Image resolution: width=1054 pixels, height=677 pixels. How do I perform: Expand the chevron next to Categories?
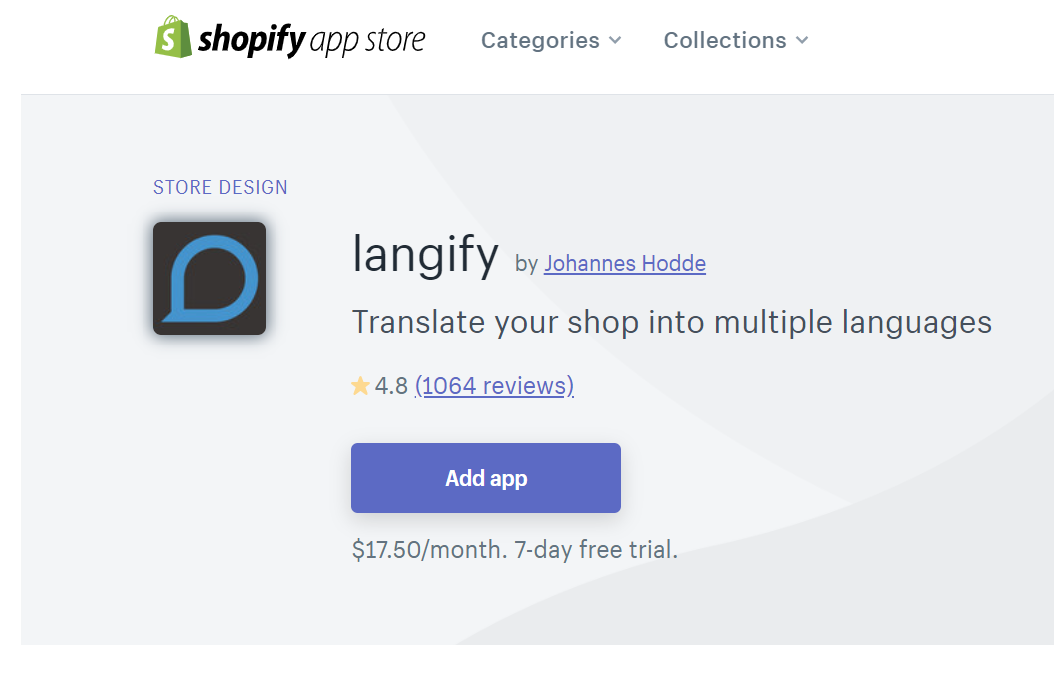(x=615, y=40)
